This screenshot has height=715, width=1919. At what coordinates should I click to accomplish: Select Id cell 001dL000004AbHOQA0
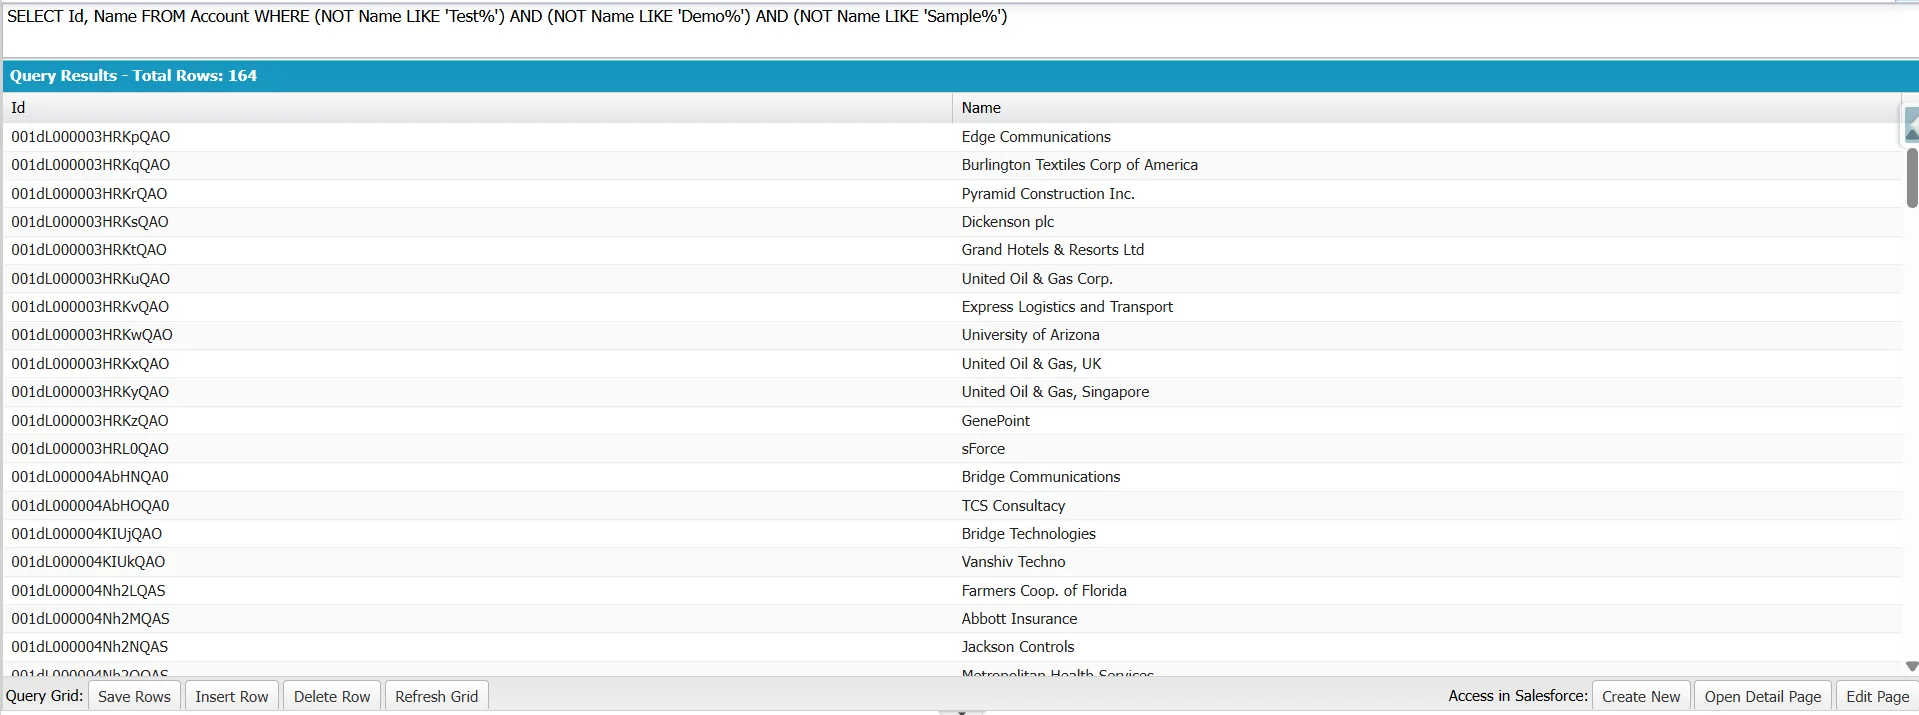point(477,506)
